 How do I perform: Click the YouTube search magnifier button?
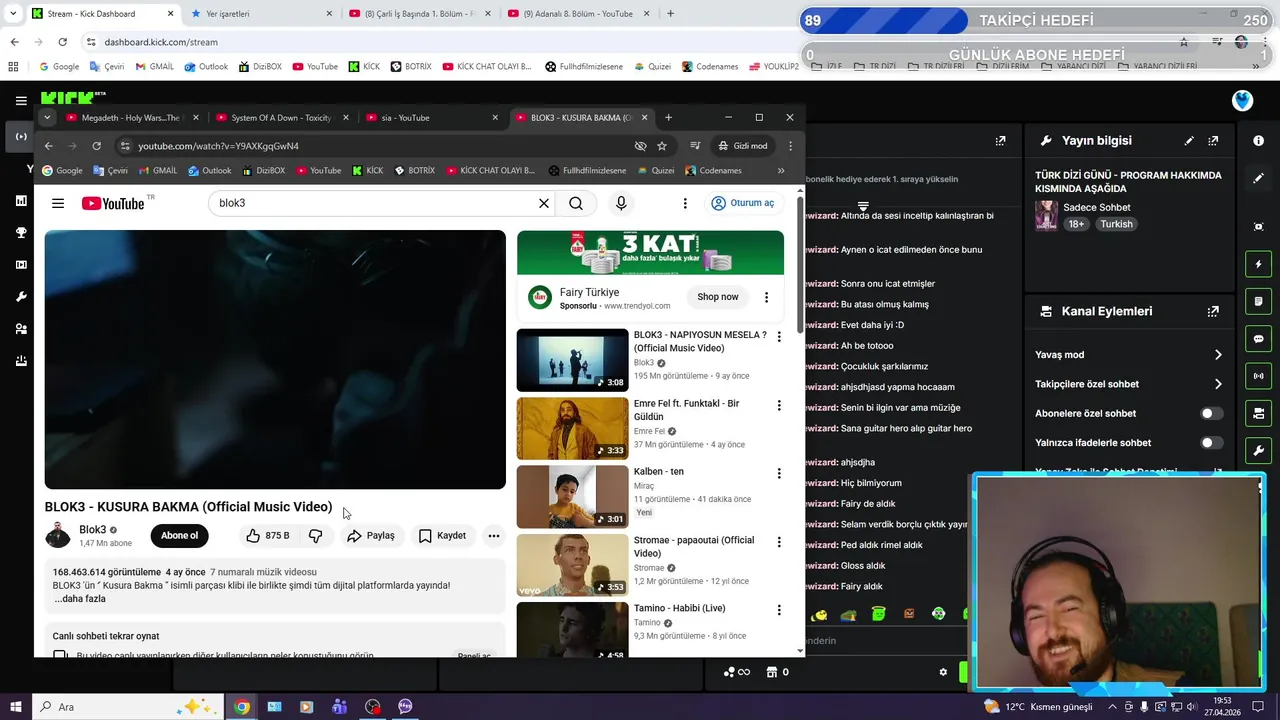(576, 203)
